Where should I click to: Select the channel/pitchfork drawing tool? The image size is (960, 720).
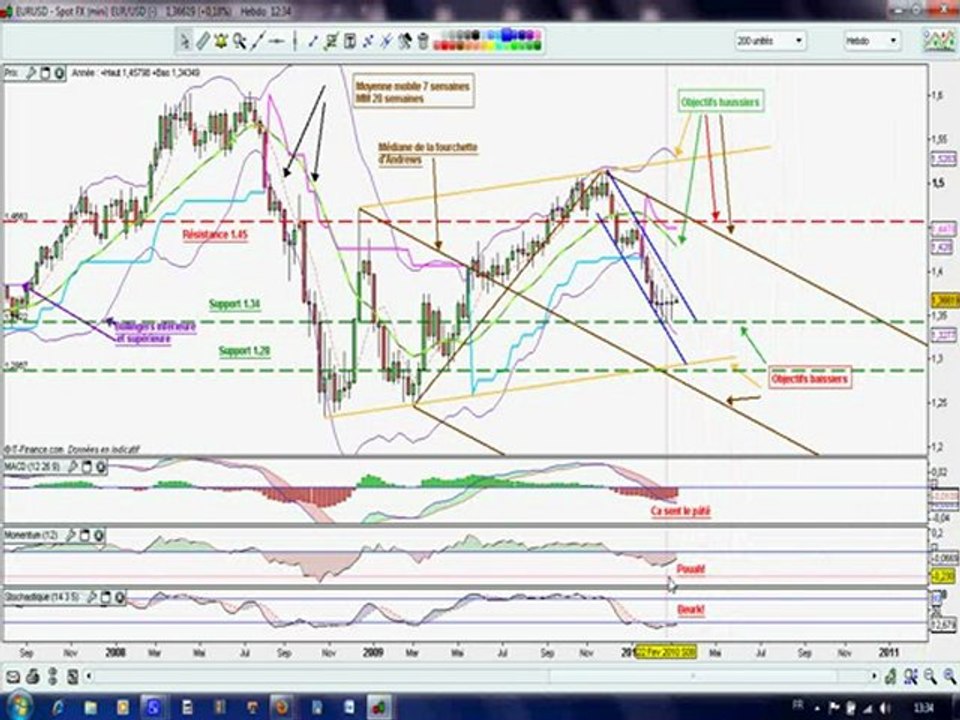click(331, 41)
